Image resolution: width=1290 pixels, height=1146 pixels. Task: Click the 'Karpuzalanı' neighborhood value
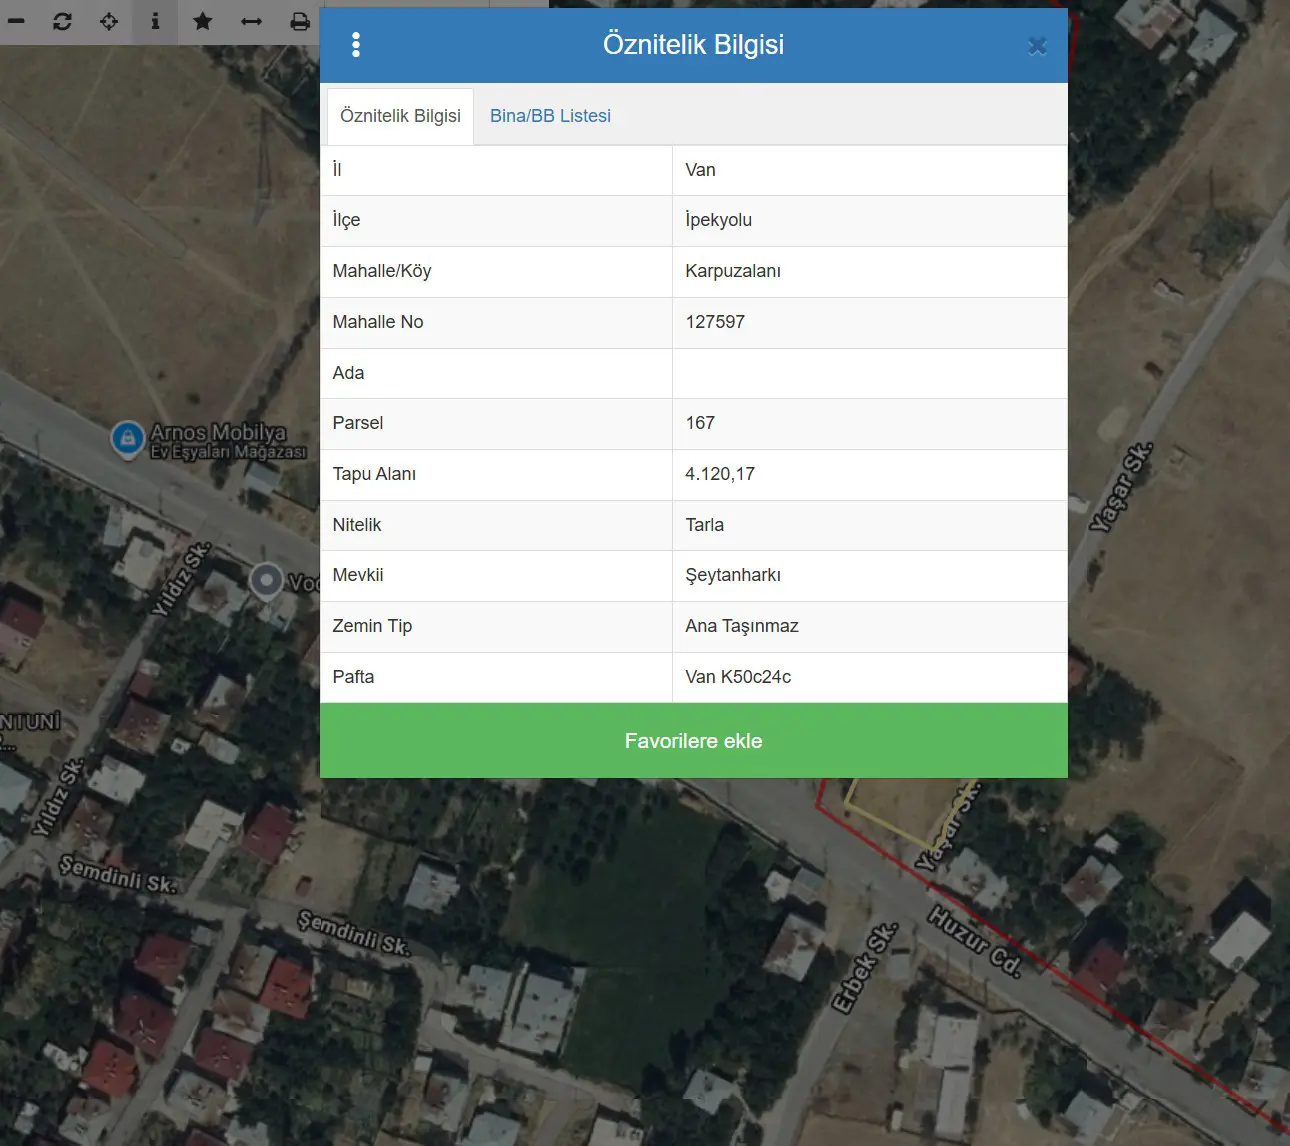pos(733,271)
